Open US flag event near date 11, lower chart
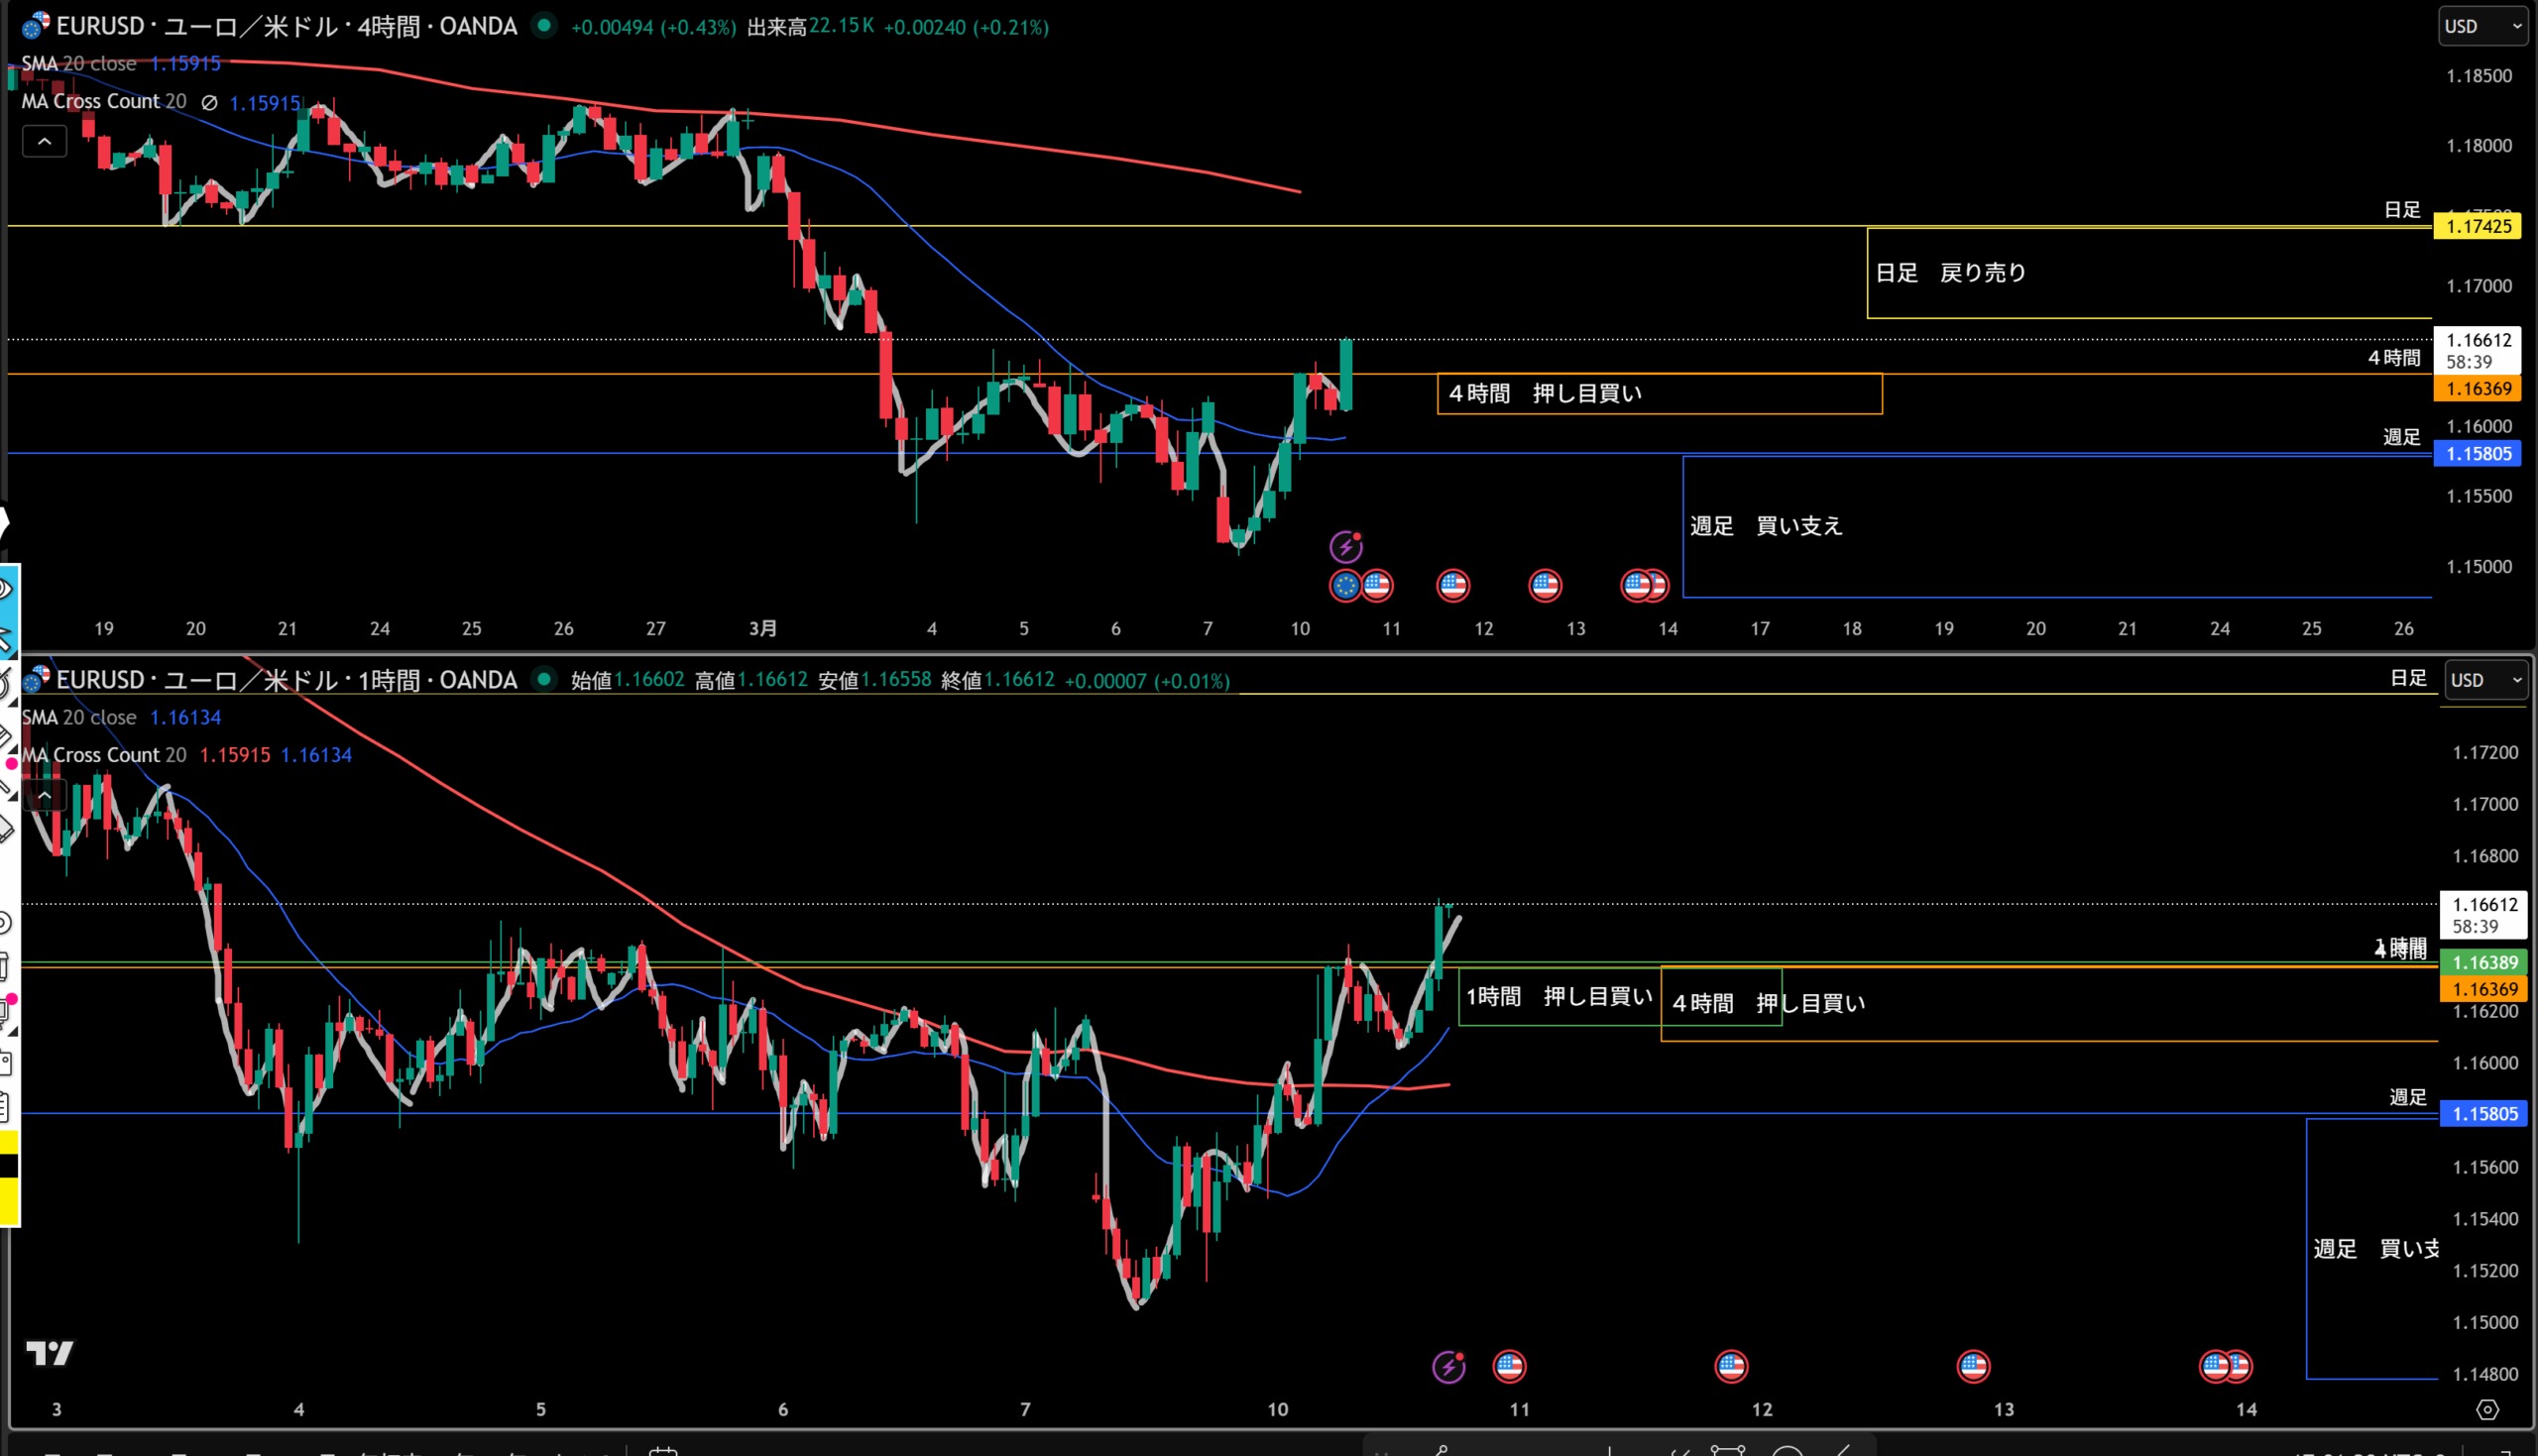 (x=1509, y=1366)
